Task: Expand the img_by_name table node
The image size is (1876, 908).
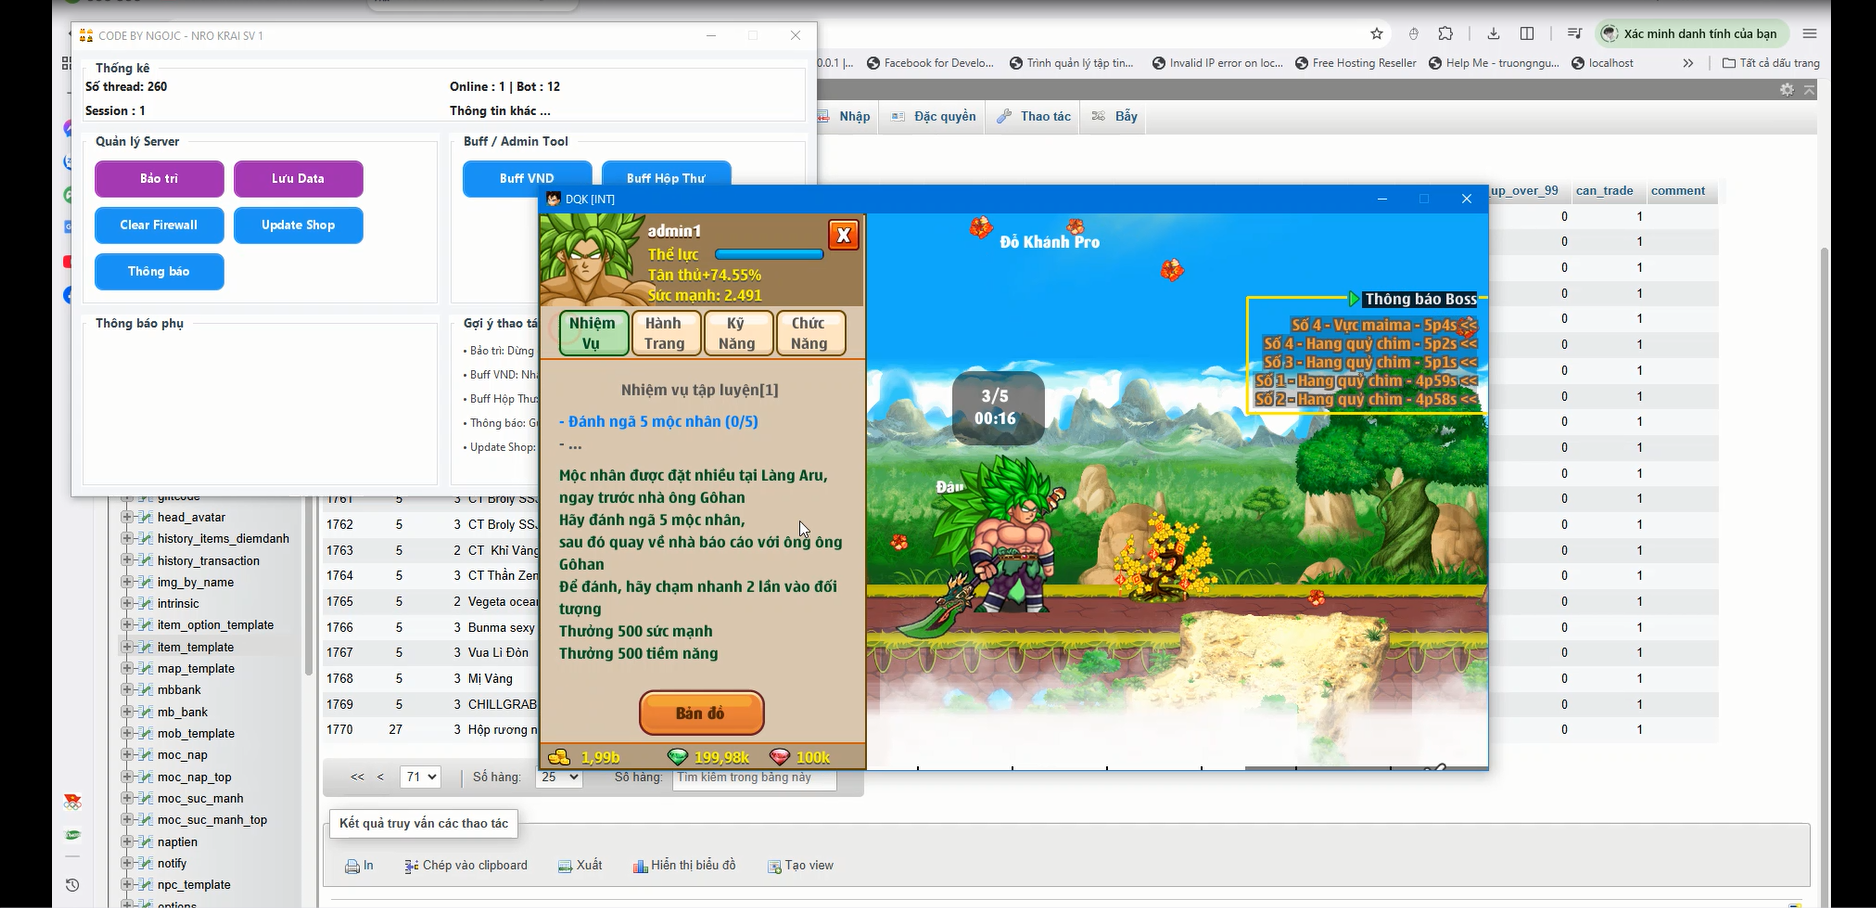Action: tap(128, 582)
